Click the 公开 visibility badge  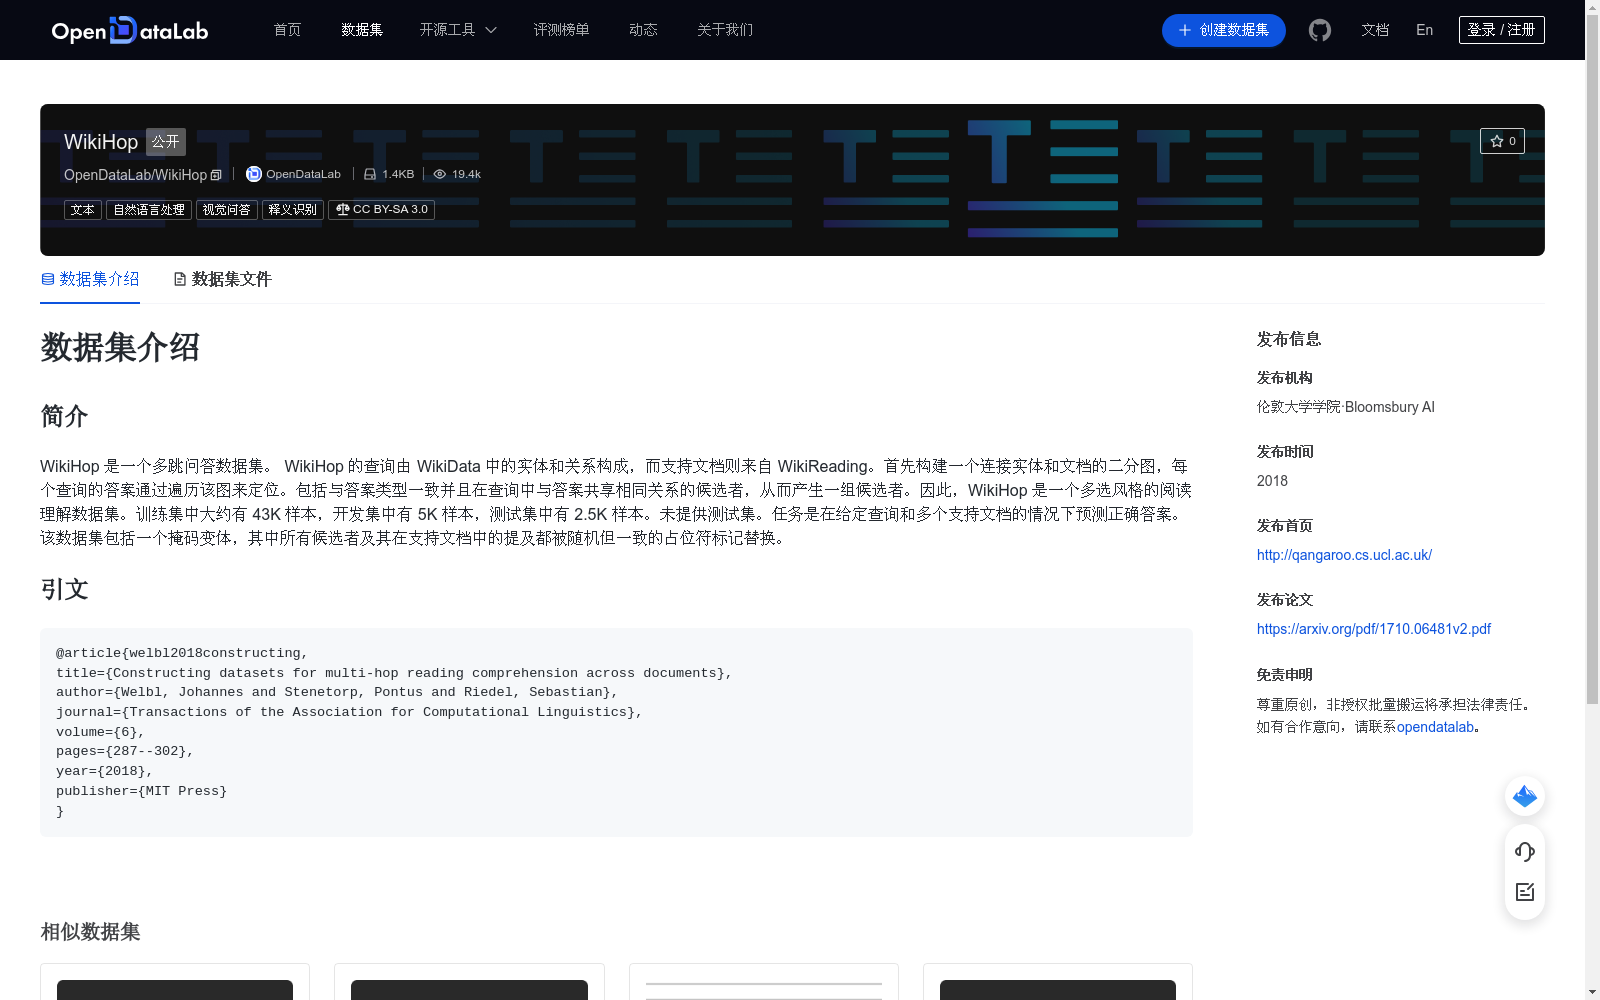pyautogui.click(x=166, y=142)
